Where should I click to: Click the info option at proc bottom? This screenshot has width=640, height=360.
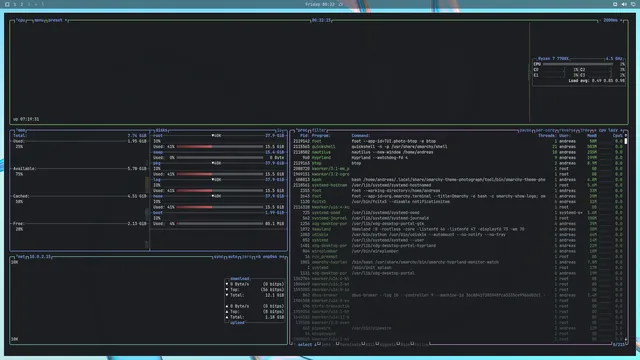pyautogui.click(x=326, y=344)
